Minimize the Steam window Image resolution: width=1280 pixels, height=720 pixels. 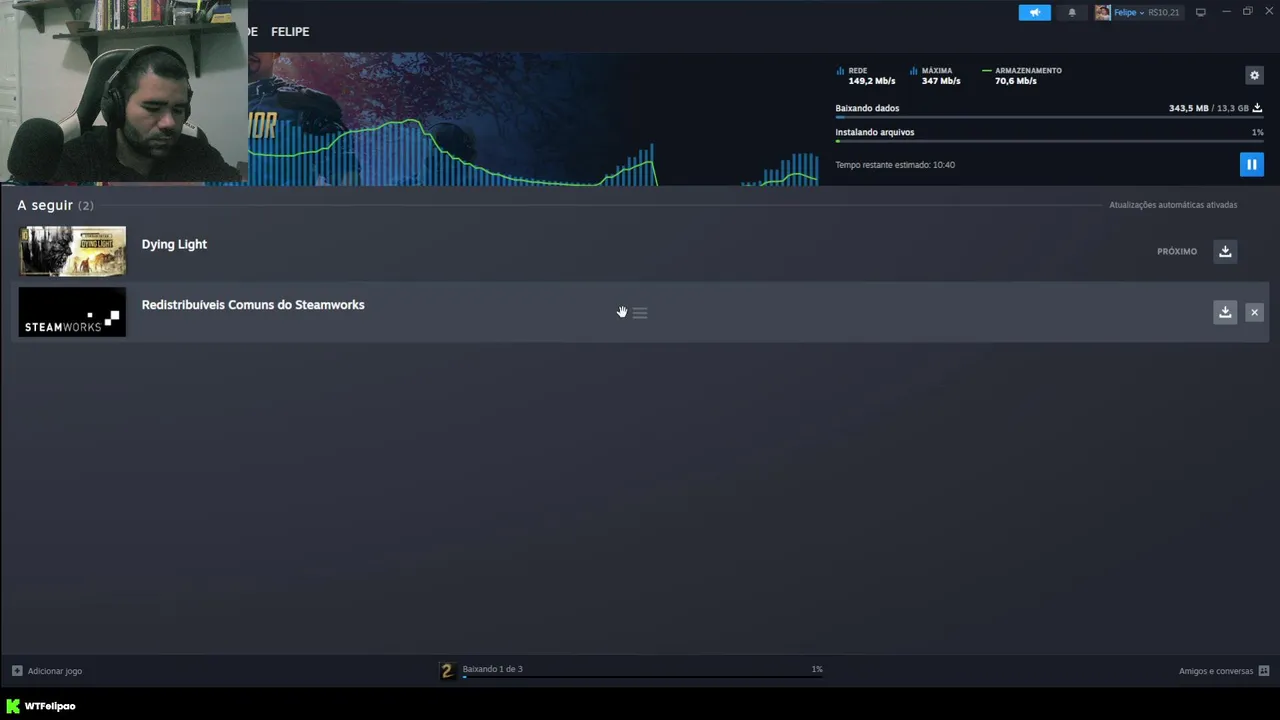point(1226,12)
